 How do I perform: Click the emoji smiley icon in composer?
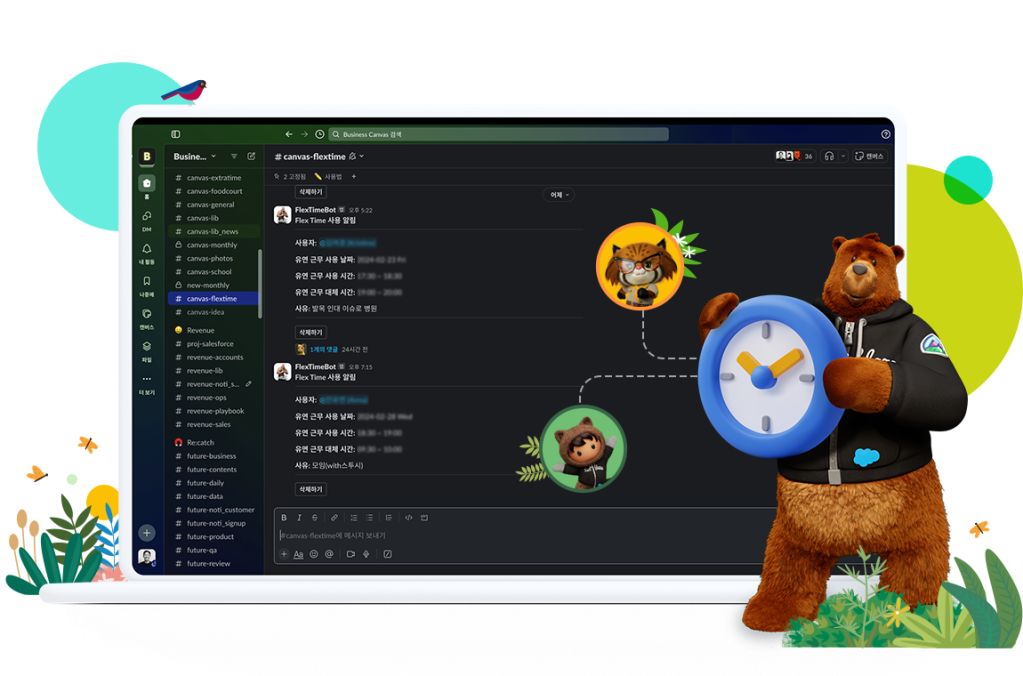313,554
